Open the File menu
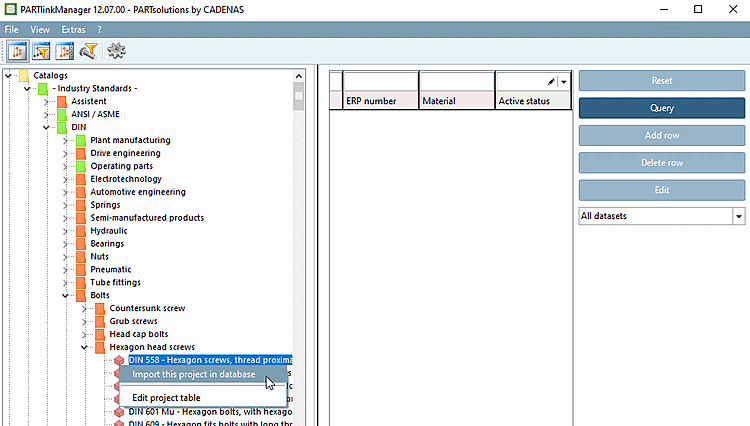 point(11,30)
